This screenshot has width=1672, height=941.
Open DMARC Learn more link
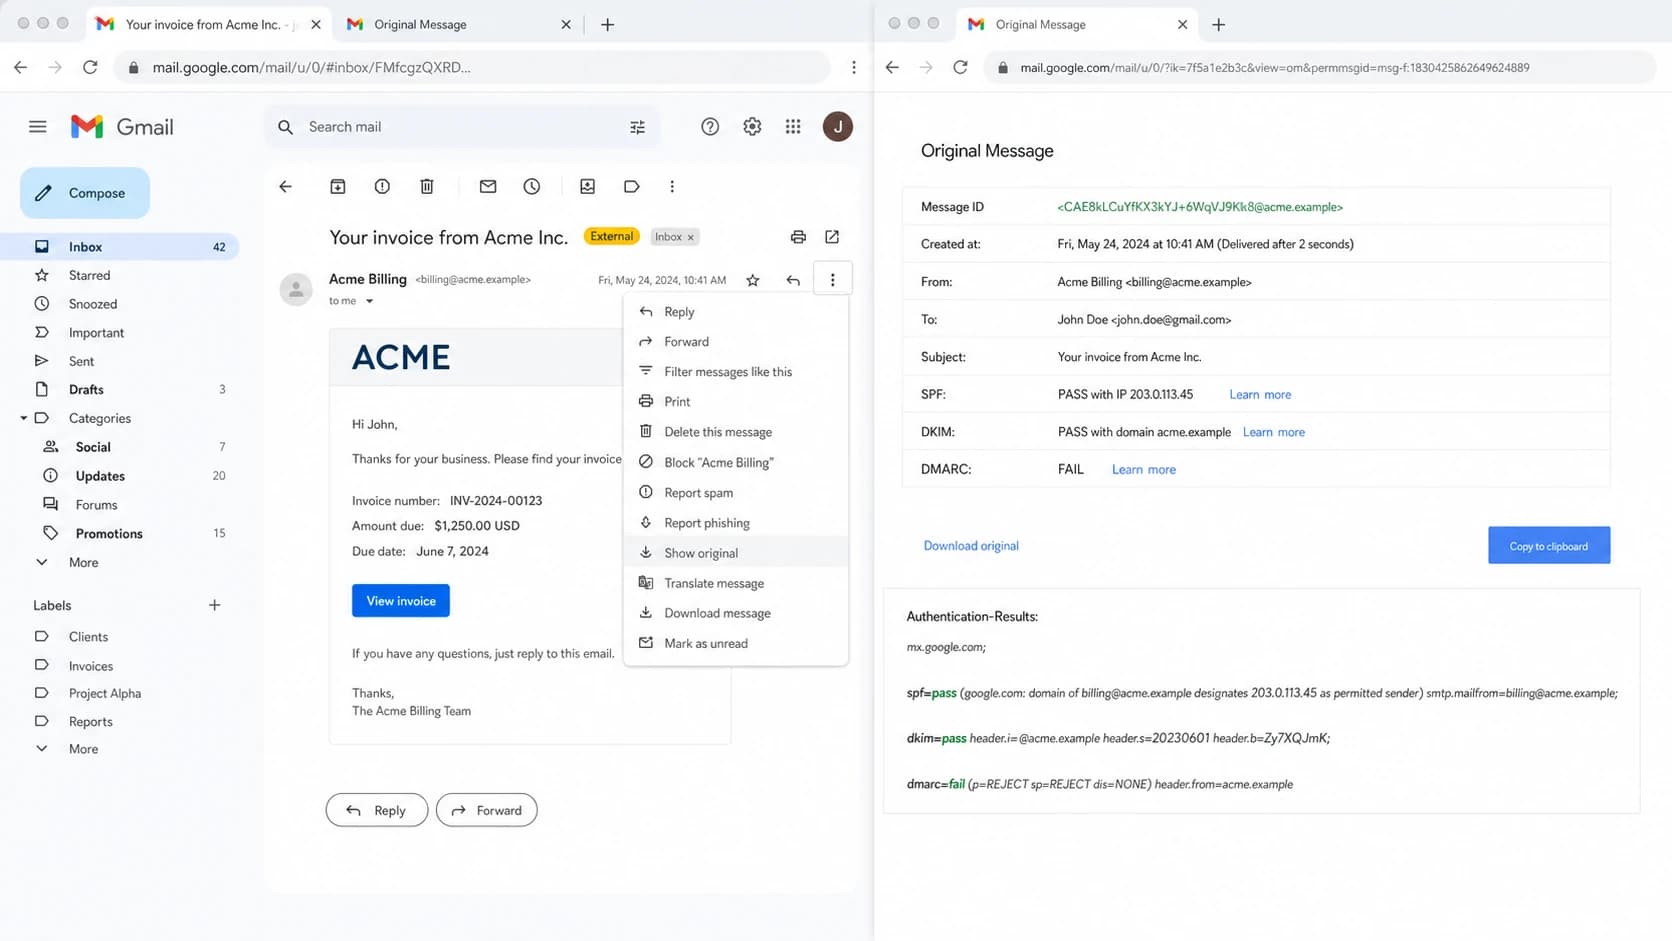pyautogui.click(x=1144, y=470)
